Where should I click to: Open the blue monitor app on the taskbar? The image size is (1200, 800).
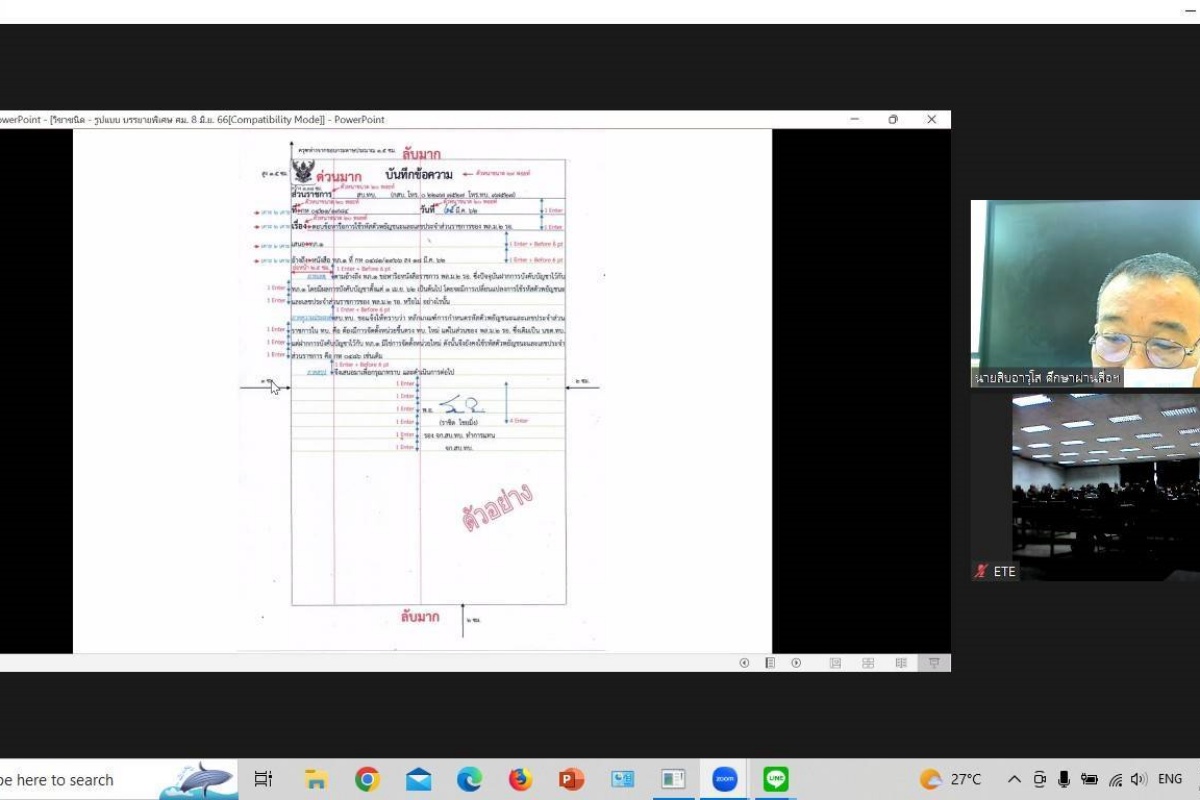pos(622,779)
